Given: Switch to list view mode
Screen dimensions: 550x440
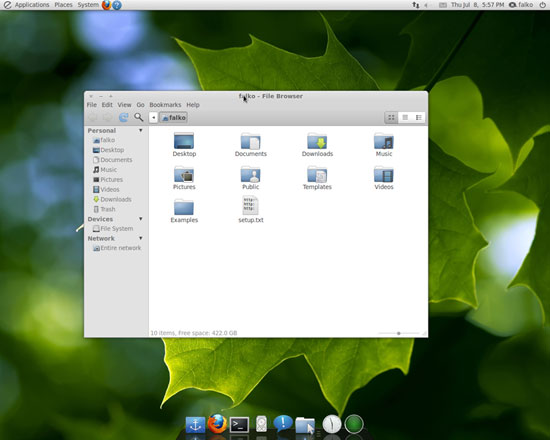Looking at the screenshot, I should 405,118.
